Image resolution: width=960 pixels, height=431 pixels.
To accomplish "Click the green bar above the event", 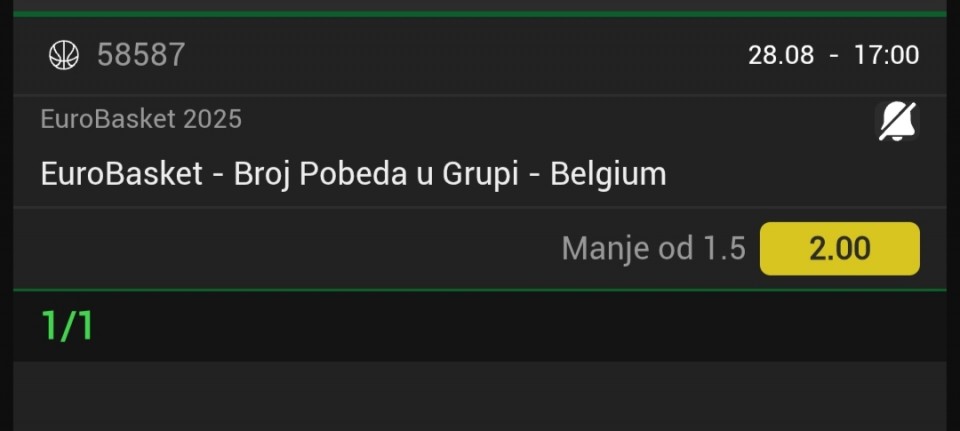I will pos(480,13).
